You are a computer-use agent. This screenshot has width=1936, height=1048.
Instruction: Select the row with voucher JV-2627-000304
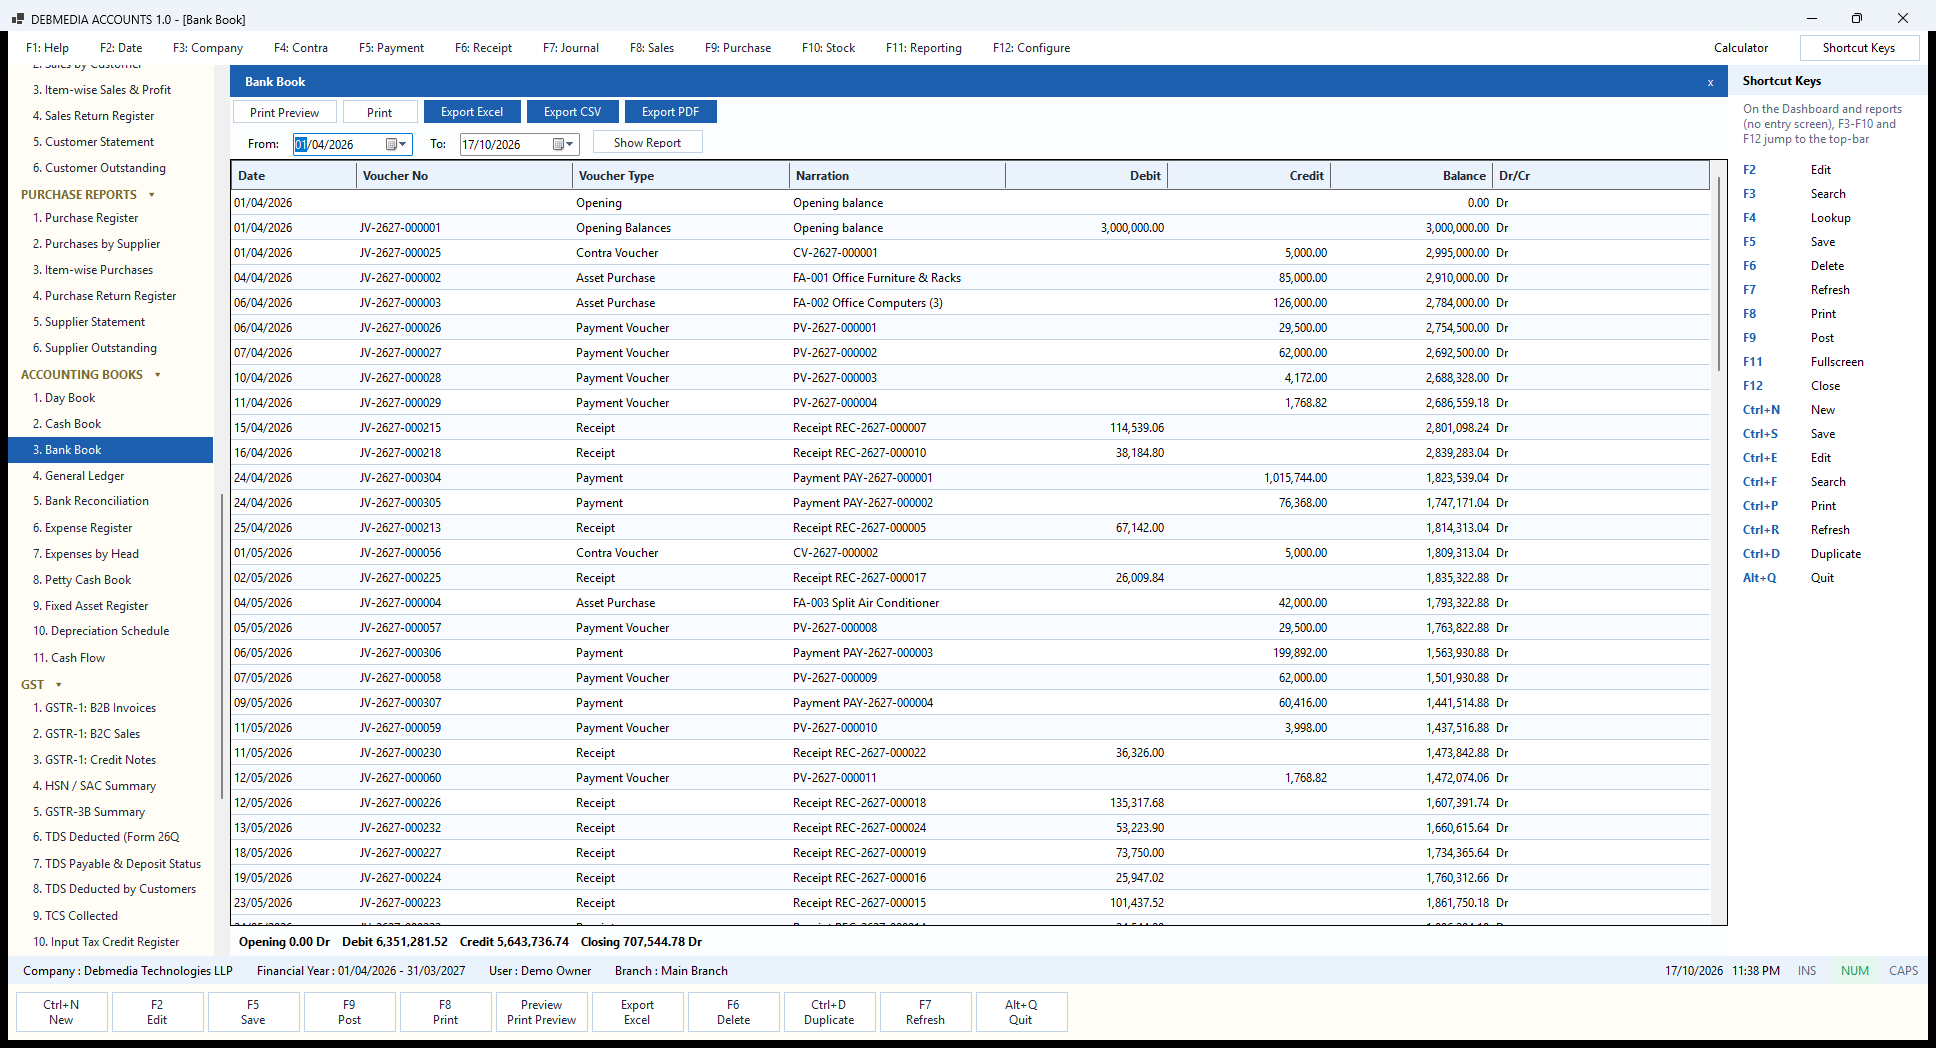tap(970, 478)
